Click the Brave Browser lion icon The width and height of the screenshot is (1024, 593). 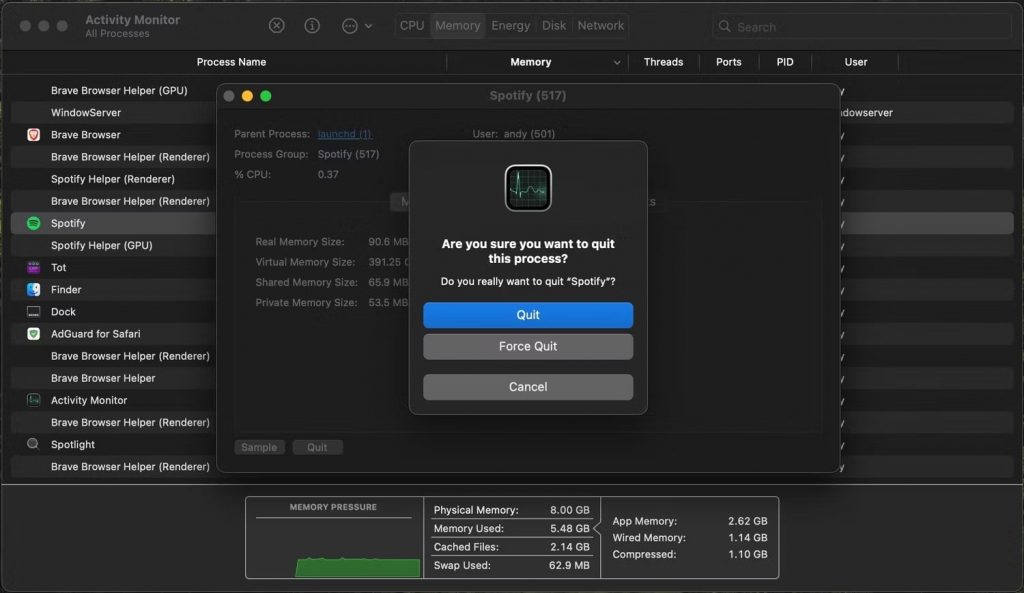33,135
